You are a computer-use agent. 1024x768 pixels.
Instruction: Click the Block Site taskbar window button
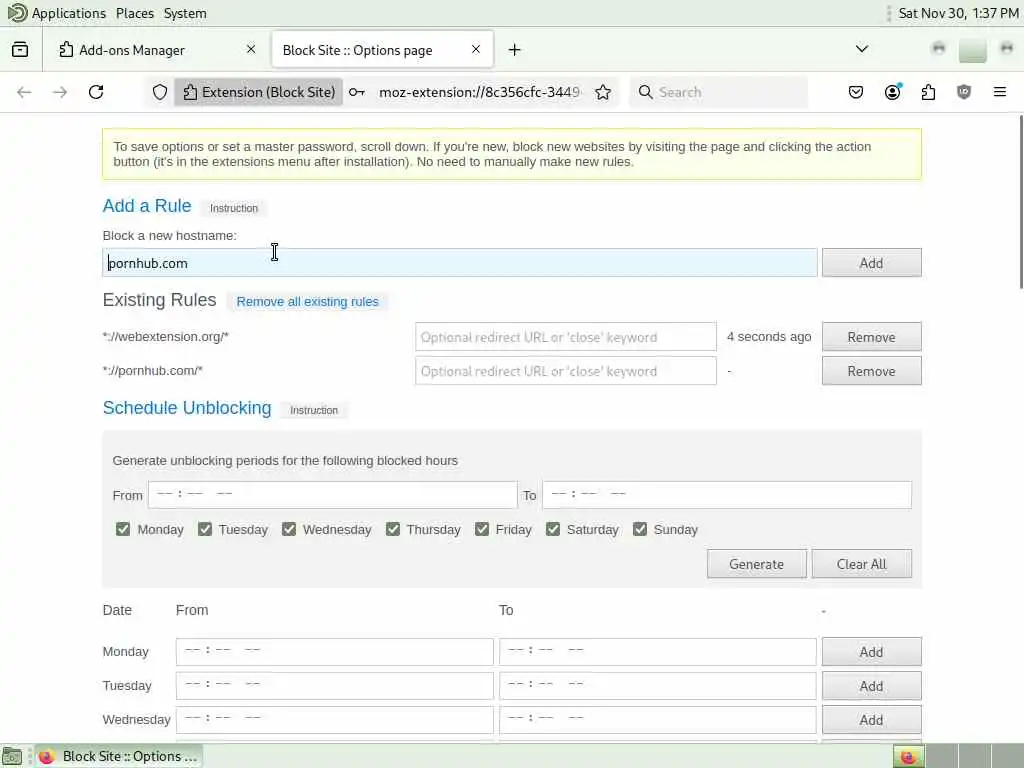(118, 756)
